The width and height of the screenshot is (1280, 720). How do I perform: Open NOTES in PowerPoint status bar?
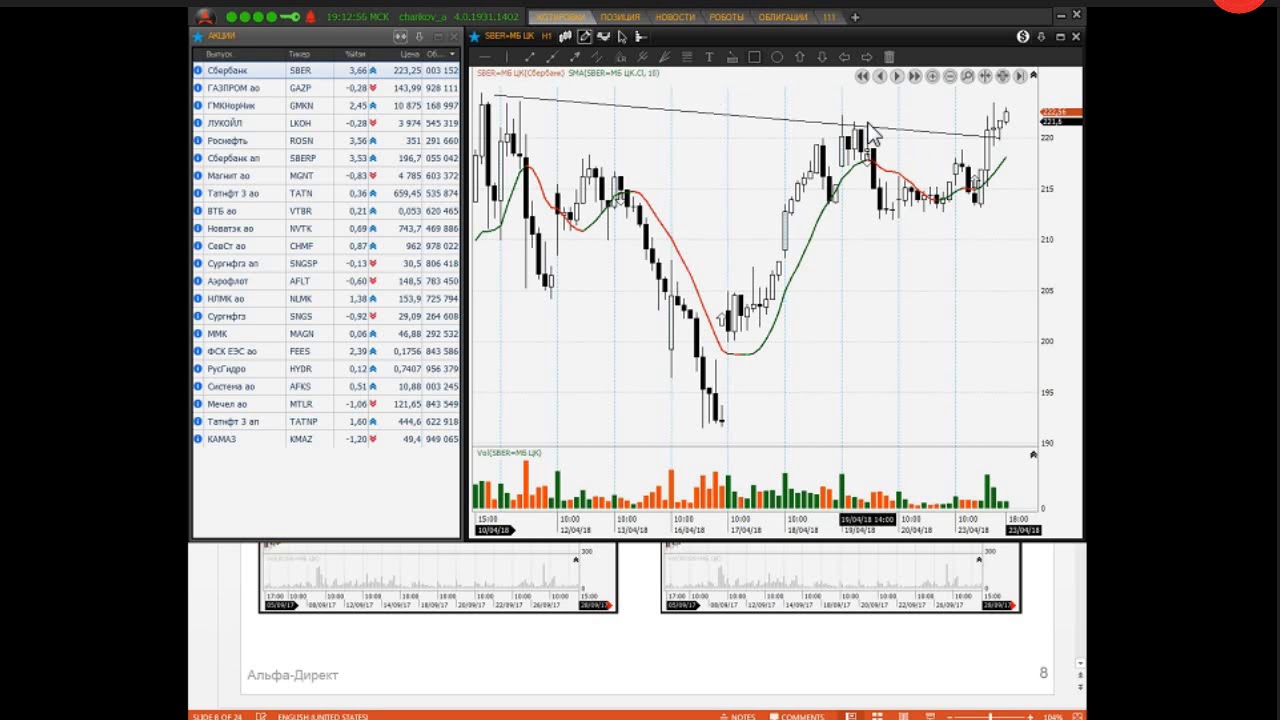[738, 716]
